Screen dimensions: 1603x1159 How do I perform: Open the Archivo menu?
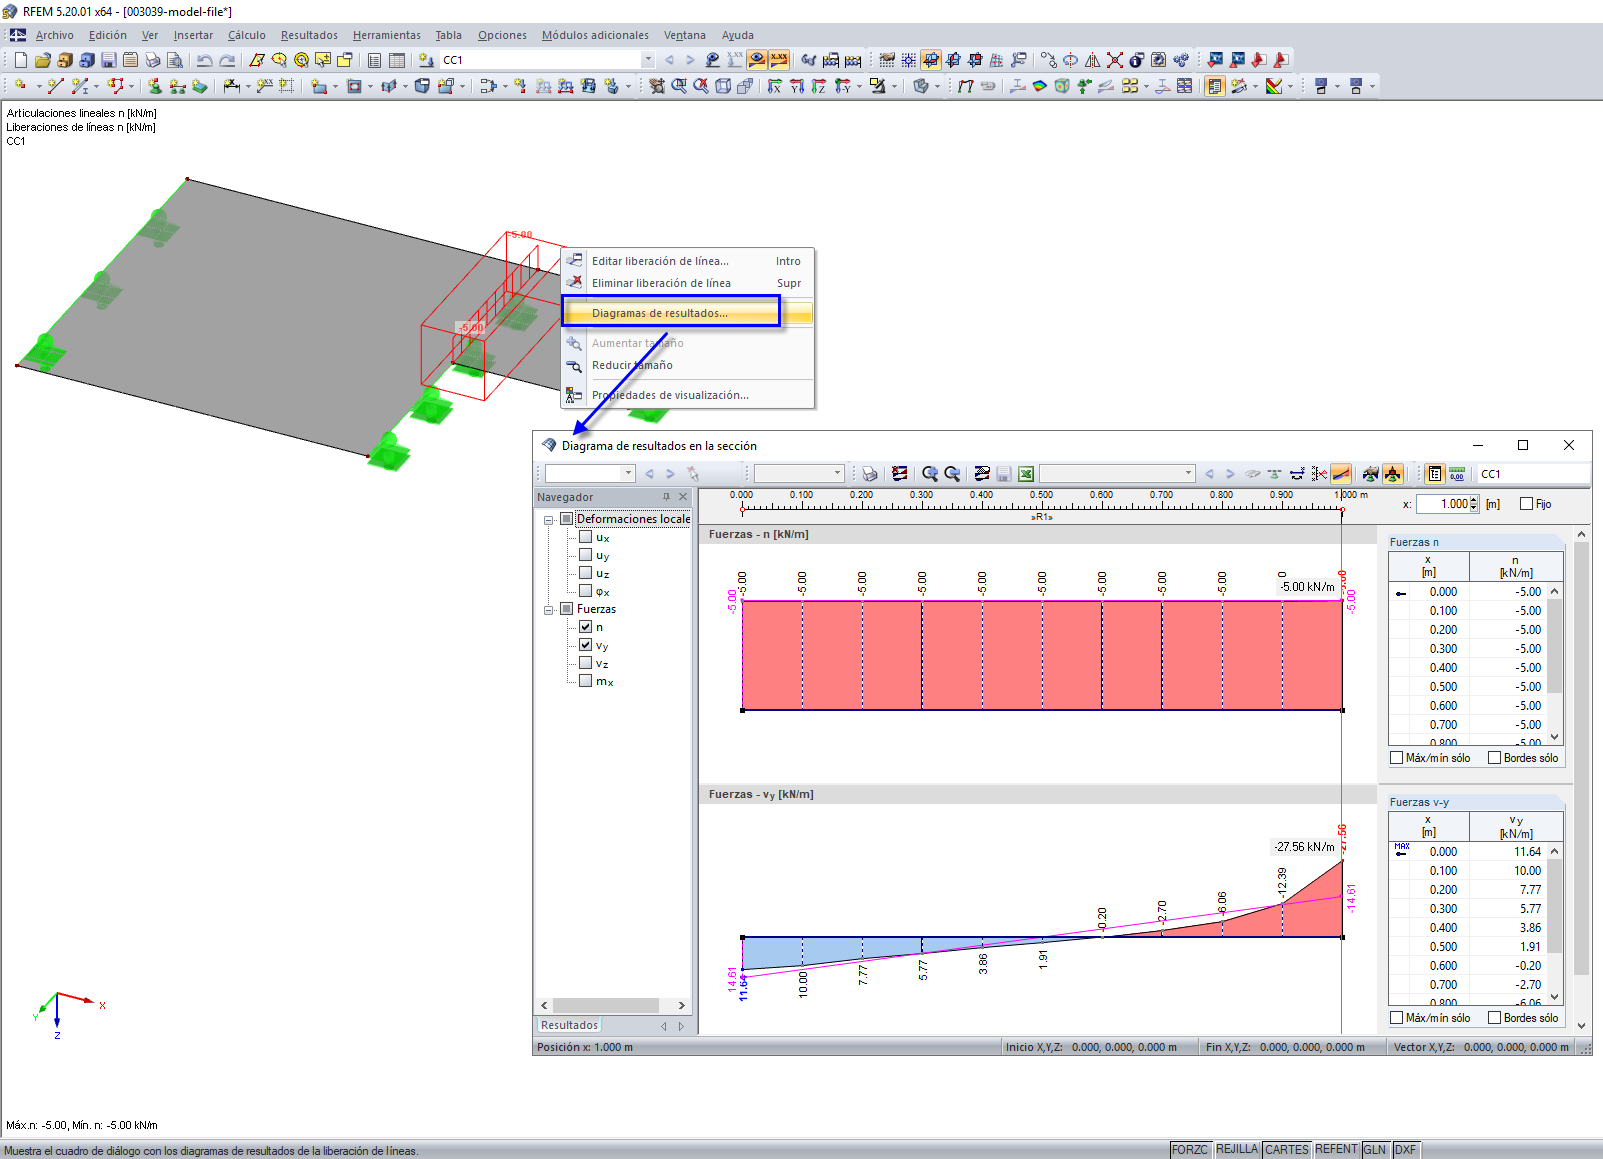pyautogui.click(x=55, y=35)
